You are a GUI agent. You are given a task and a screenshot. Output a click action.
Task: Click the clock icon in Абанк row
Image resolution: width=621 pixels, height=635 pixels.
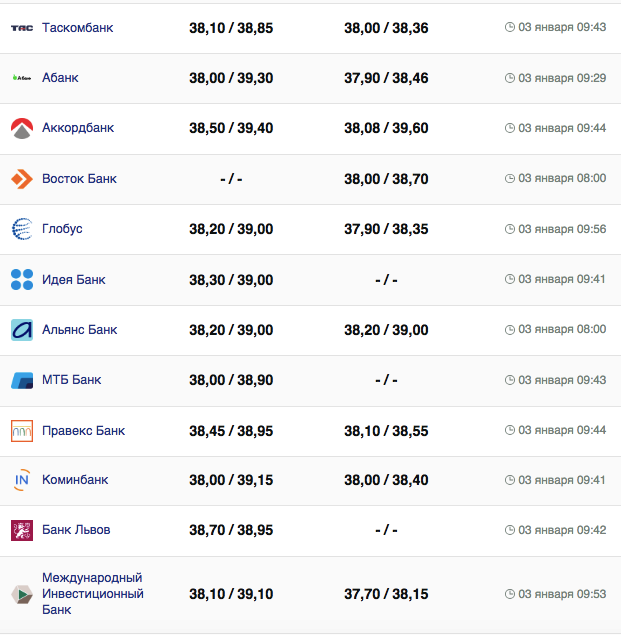(x=510, y=78)
